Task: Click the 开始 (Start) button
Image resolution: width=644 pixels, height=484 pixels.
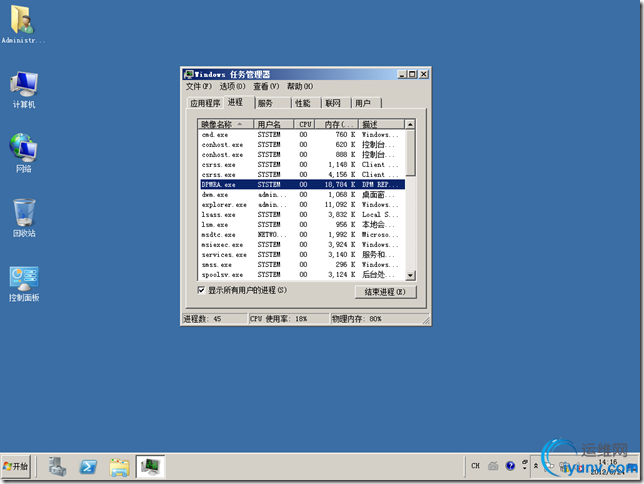Action: 16,466
